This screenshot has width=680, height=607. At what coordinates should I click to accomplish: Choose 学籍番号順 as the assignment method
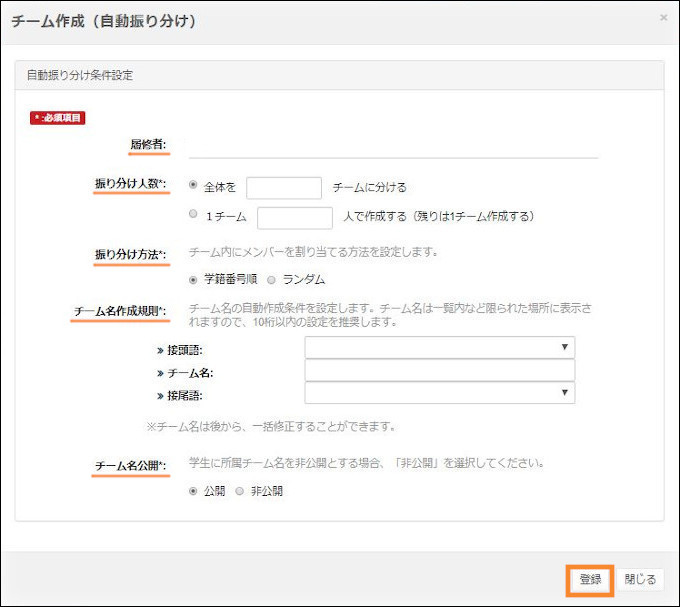click(x=194, y=279)
